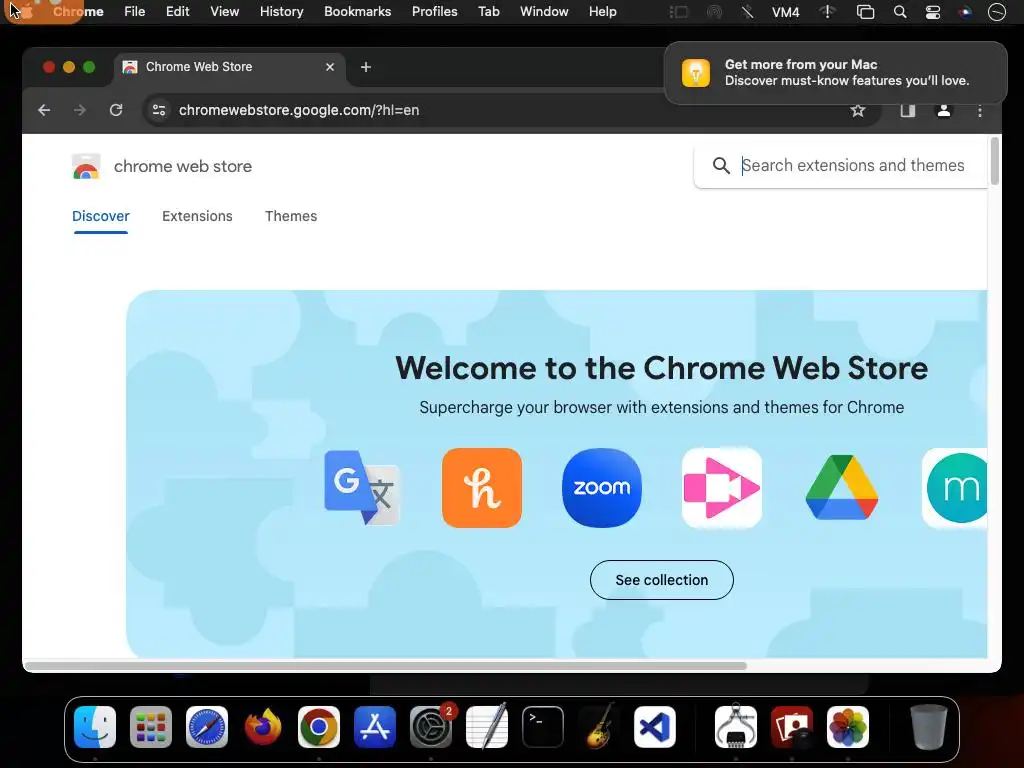Image resolution: width=1024 pixels, height=768 pixels.
Task: Open TextEdit from the dock
Action: pyautogui.click(x=487, y=727)
